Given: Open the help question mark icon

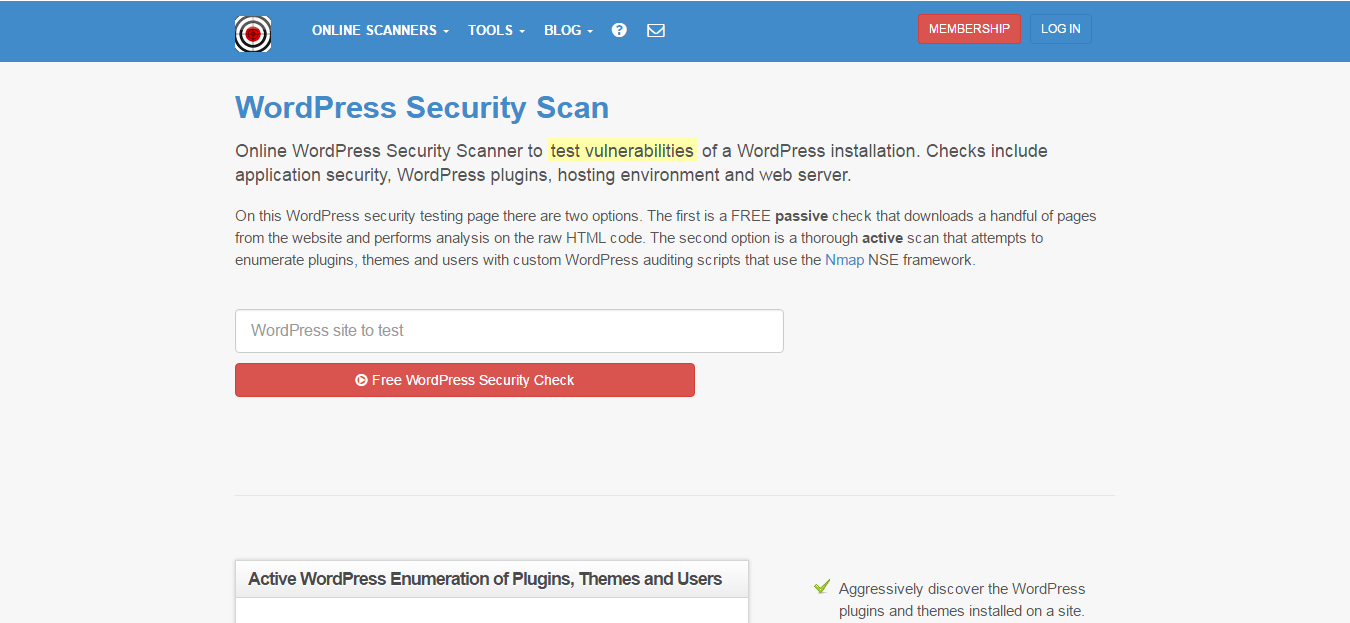Looking at the screenshot, I should coord(619,30).
